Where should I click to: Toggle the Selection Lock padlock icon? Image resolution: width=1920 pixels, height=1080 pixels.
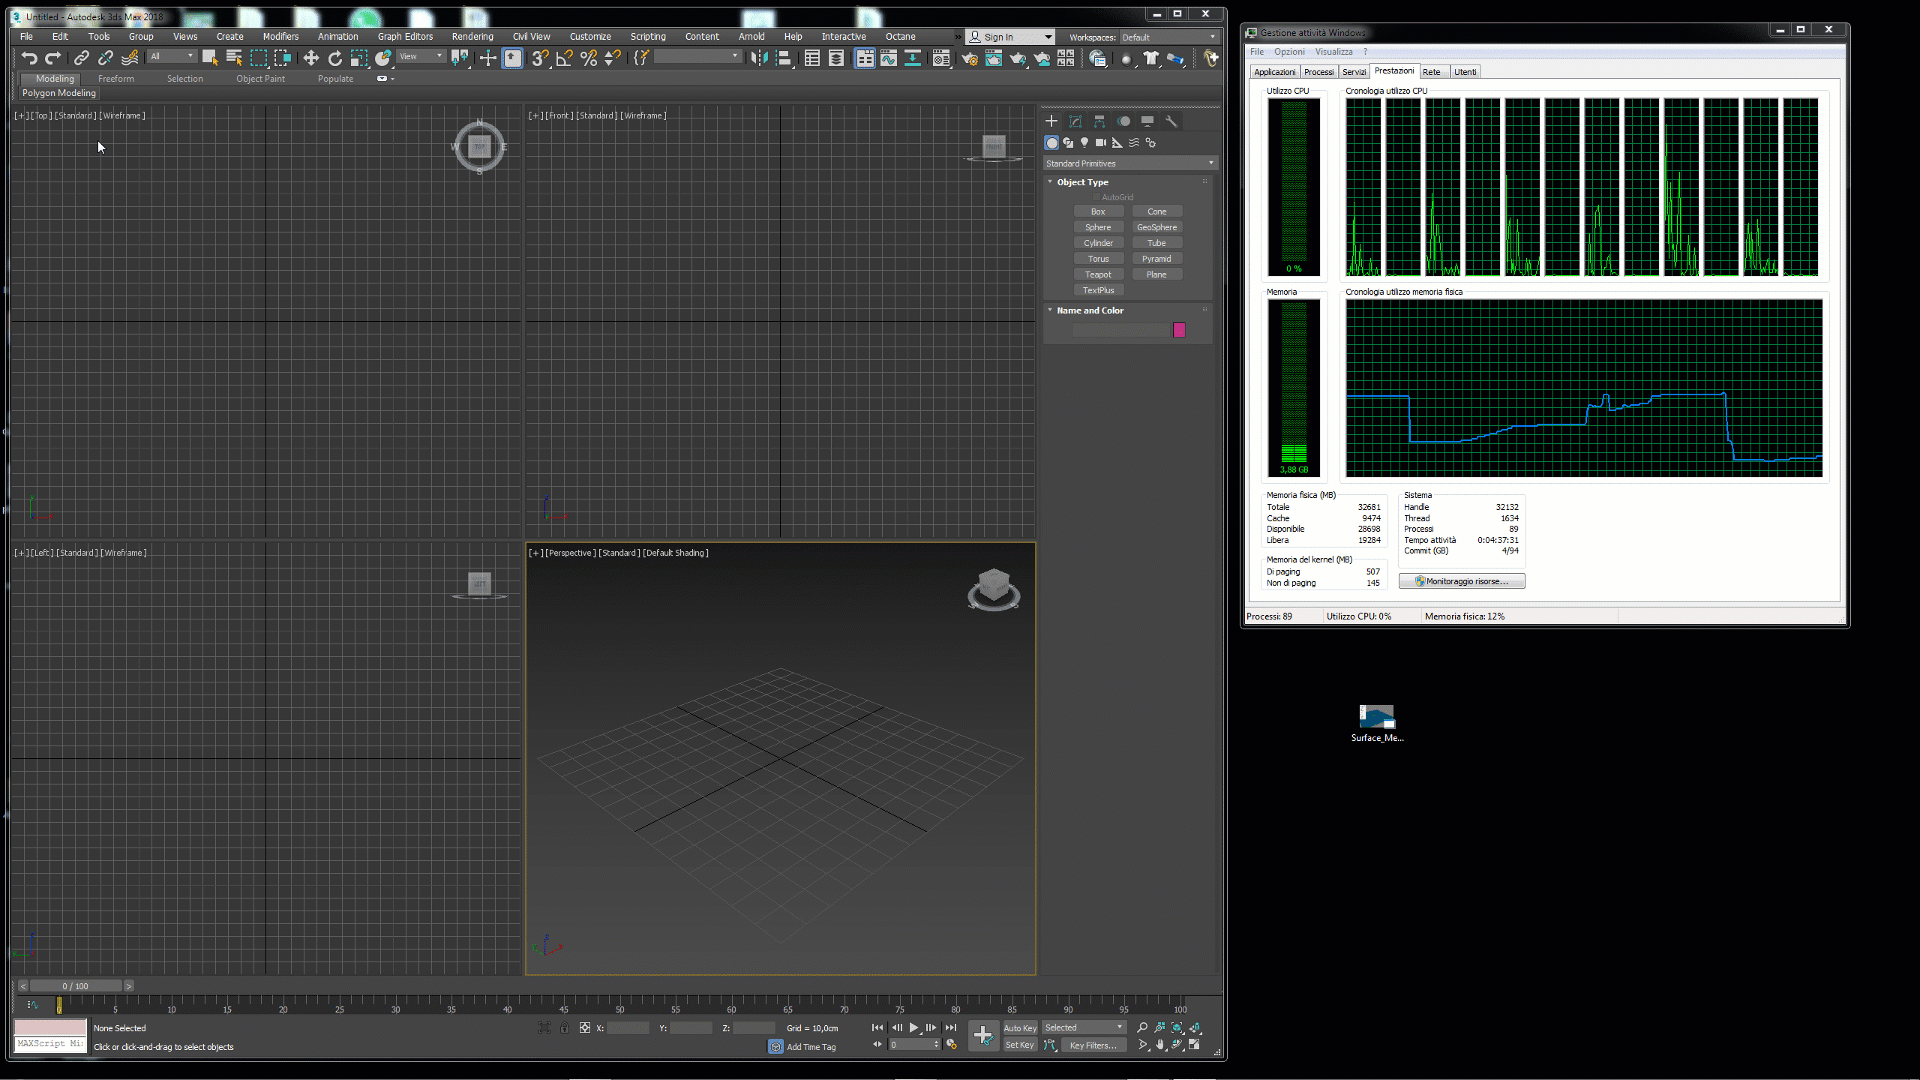564,1028
